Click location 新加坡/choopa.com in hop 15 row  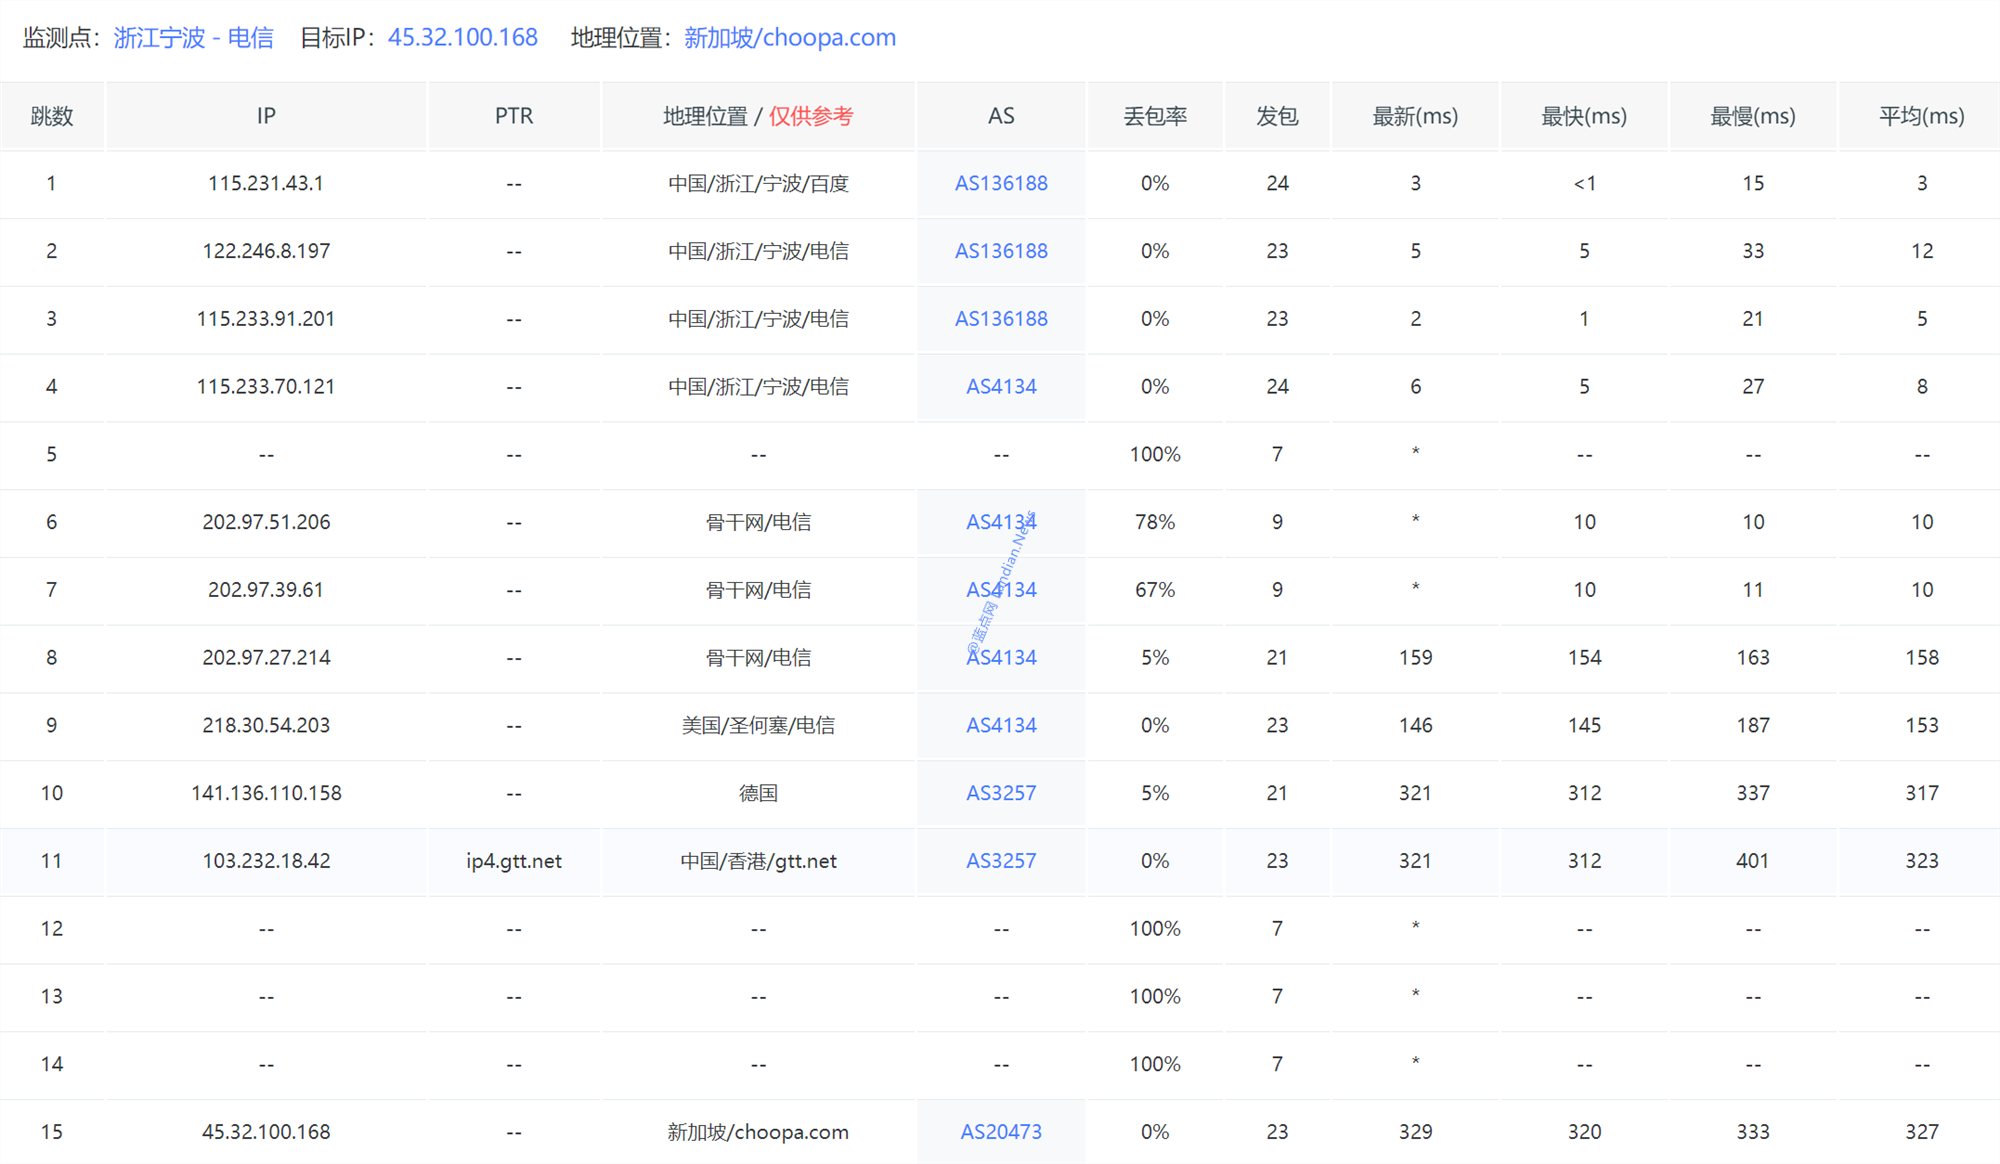(x=758, y=1132)
